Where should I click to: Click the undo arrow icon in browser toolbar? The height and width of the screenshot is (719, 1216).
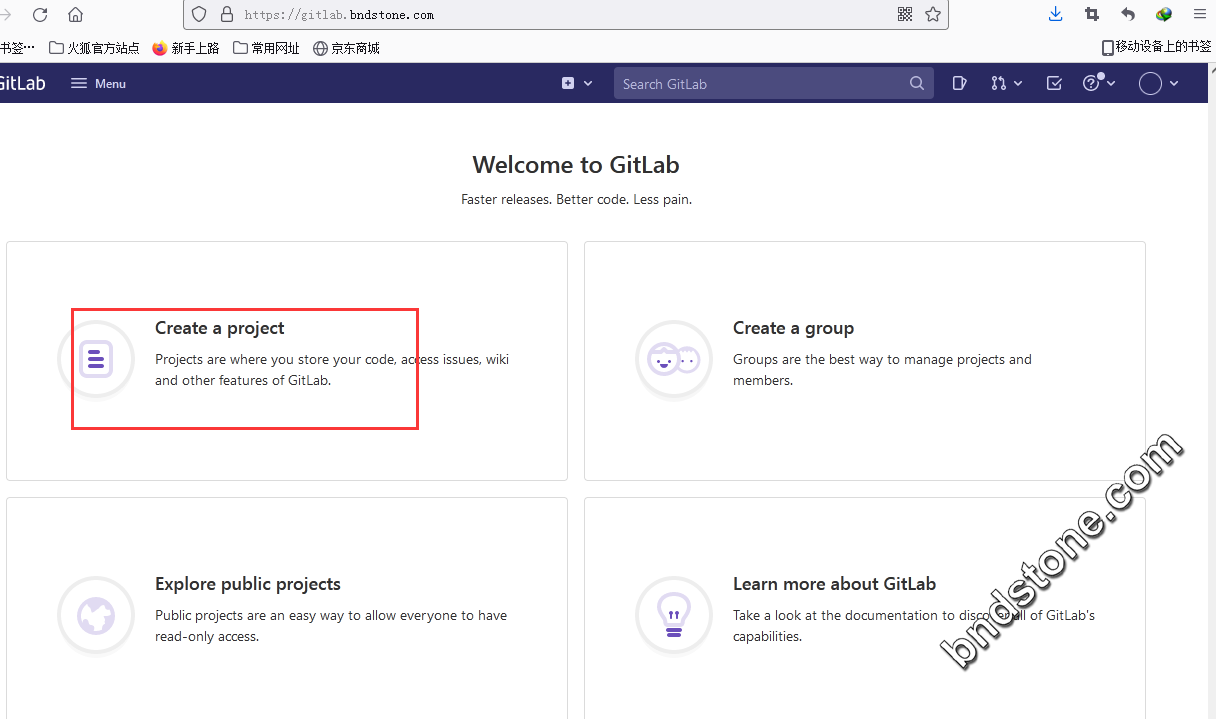coord(1128,14)
